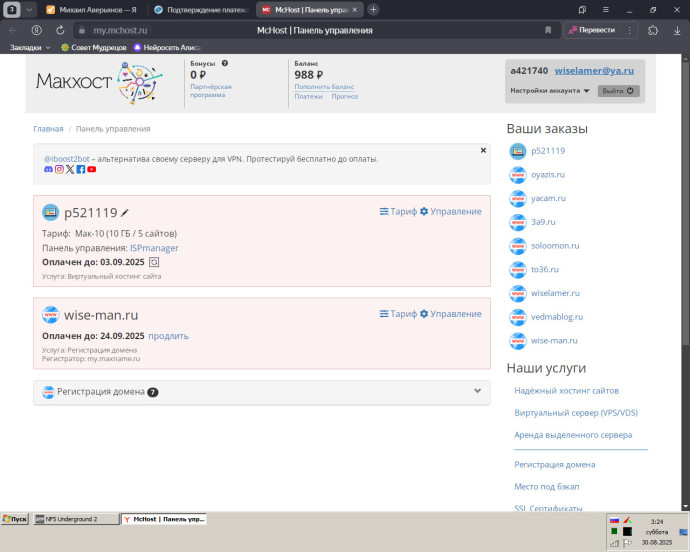Select p521119 in Ваши заказы list
The height and width of the screenshot is (552, 690).
[548, 151]
